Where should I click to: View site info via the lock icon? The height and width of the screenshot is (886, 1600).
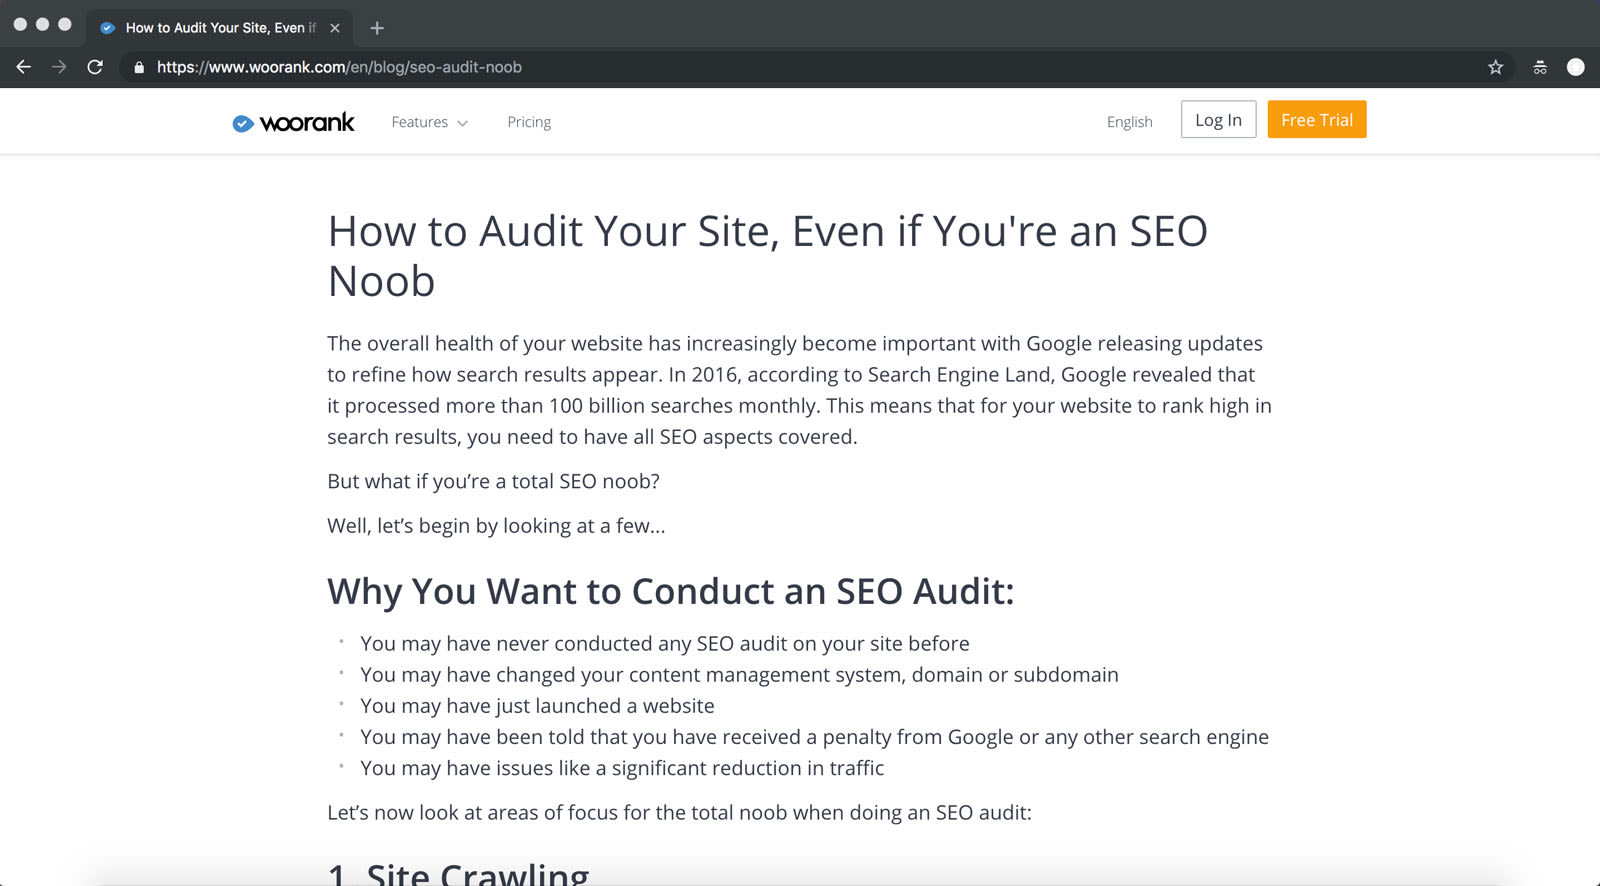coord(139,67)
